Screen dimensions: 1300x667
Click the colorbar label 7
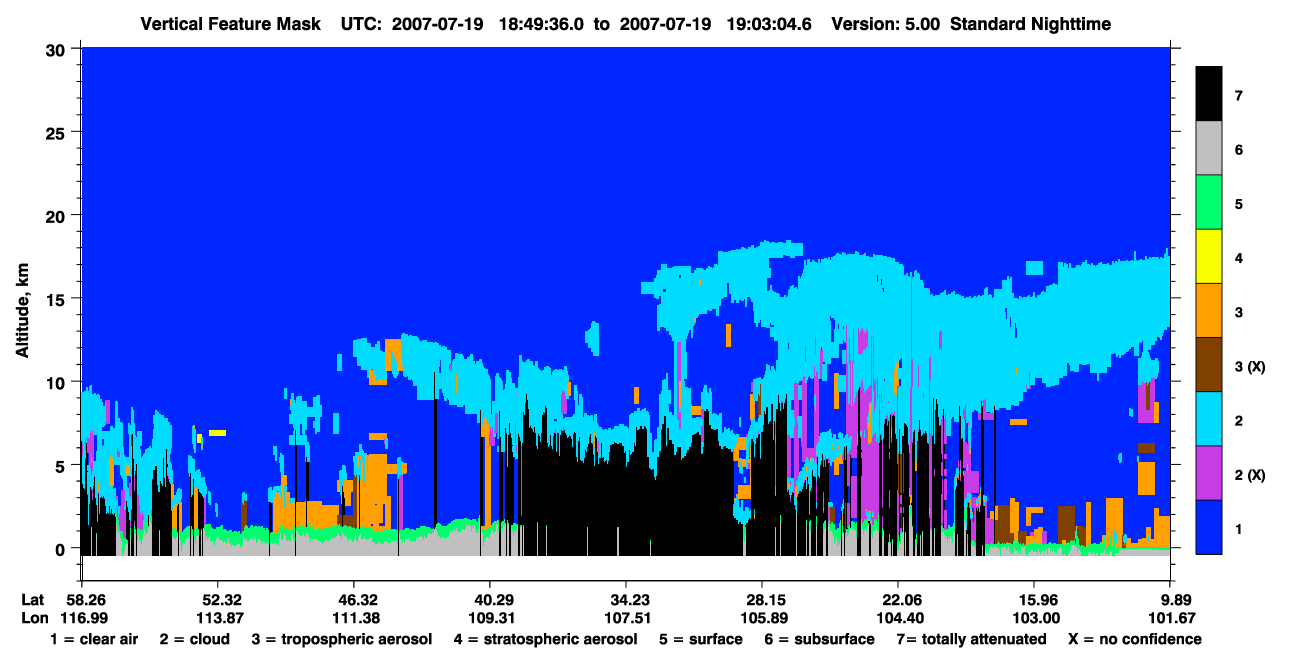tap(1239, 96)
